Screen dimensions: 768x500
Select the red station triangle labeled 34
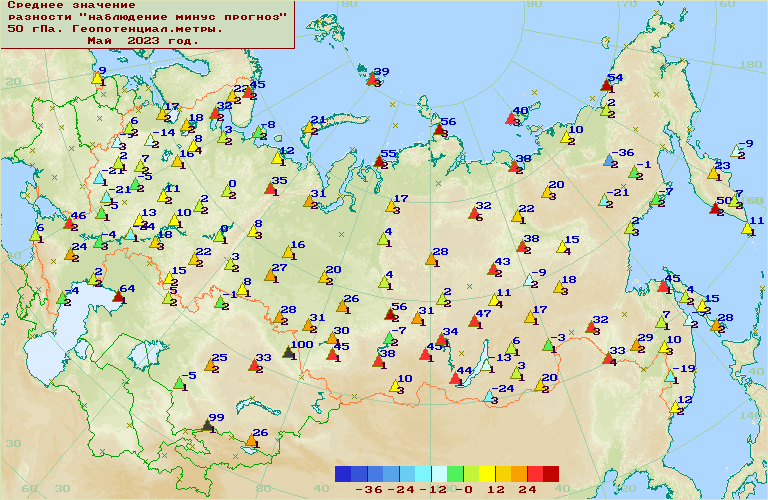point(441,339)
